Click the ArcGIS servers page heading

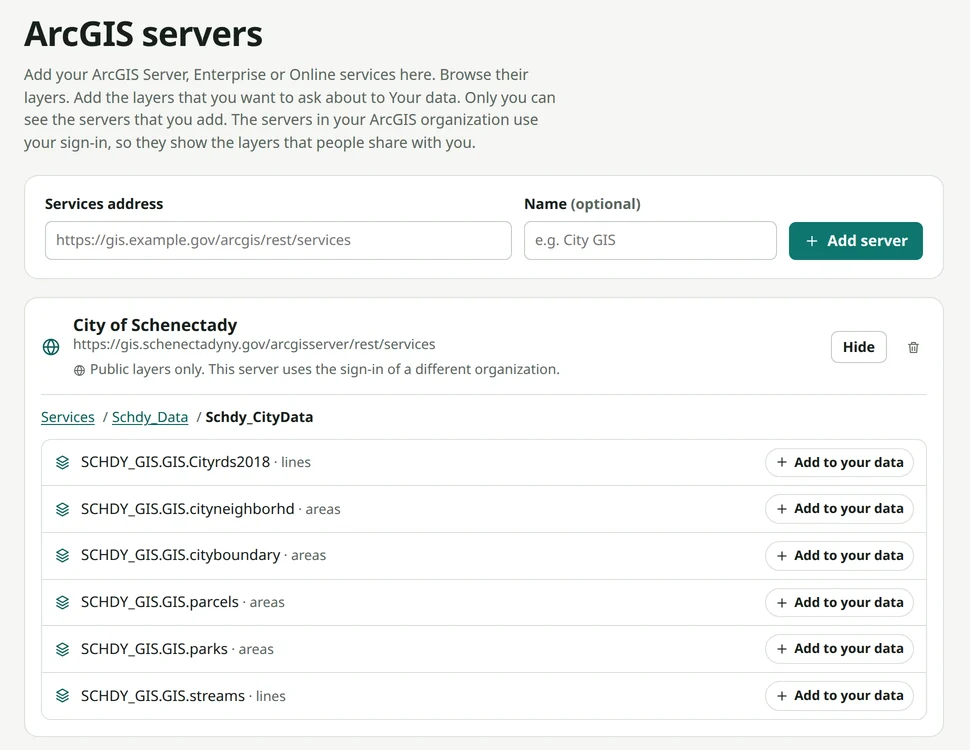143,34
